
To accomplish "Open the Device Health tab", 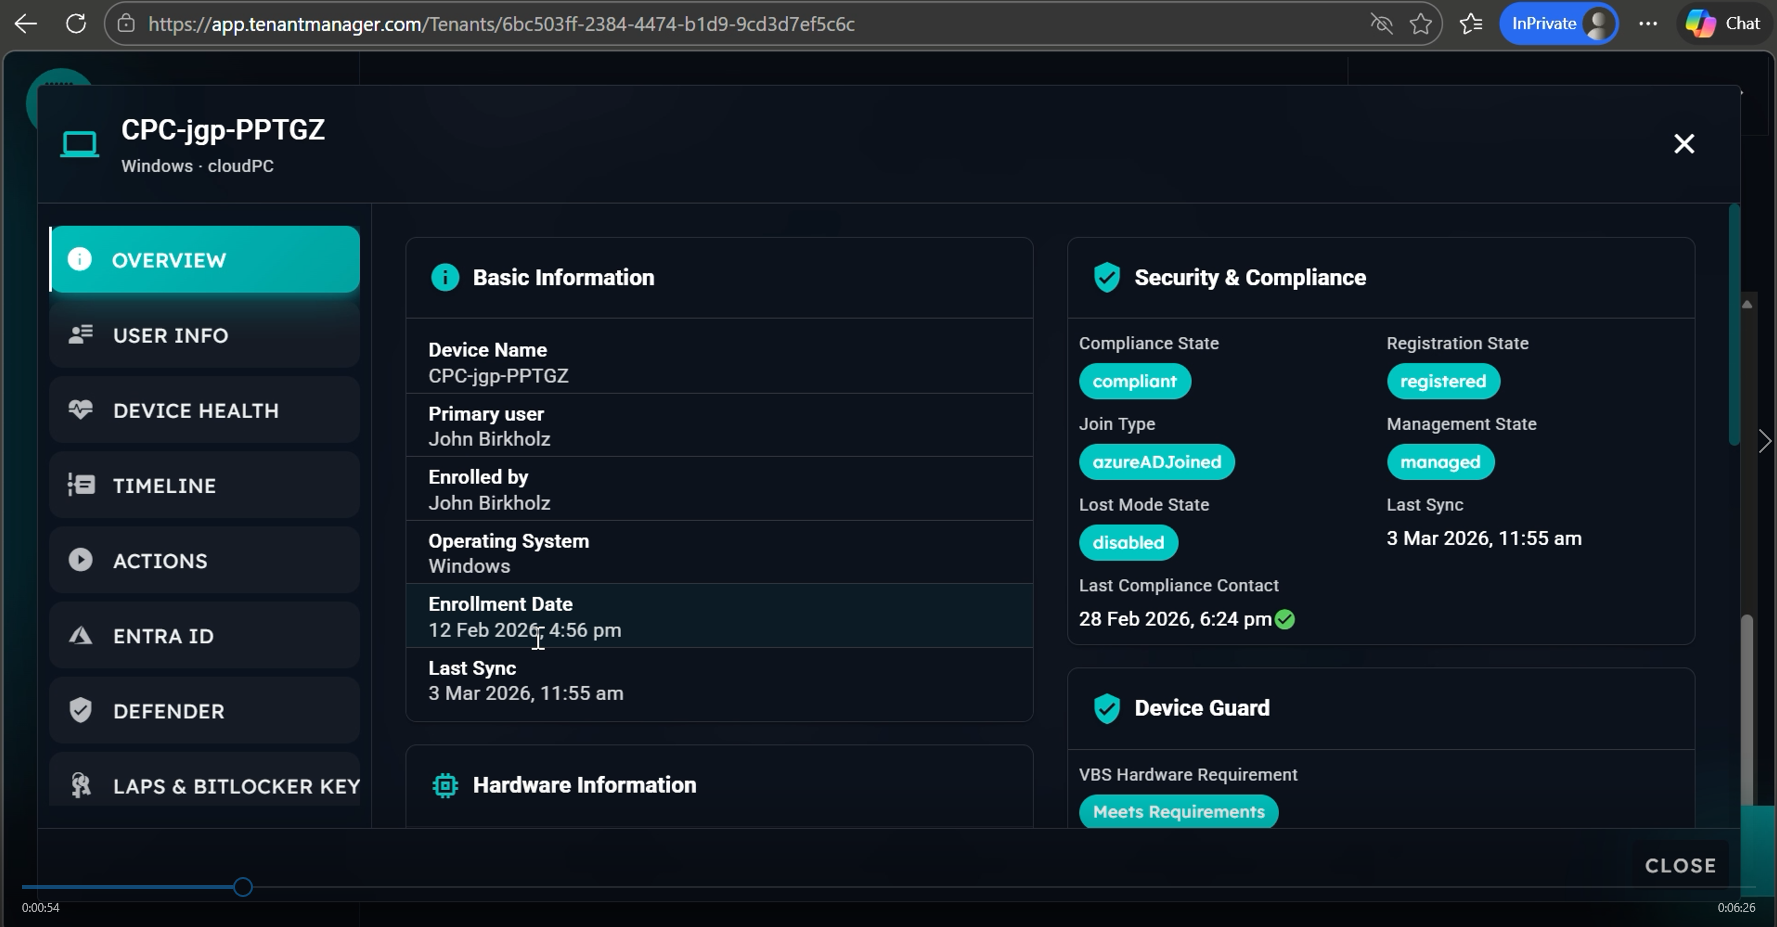I will 205,411.
